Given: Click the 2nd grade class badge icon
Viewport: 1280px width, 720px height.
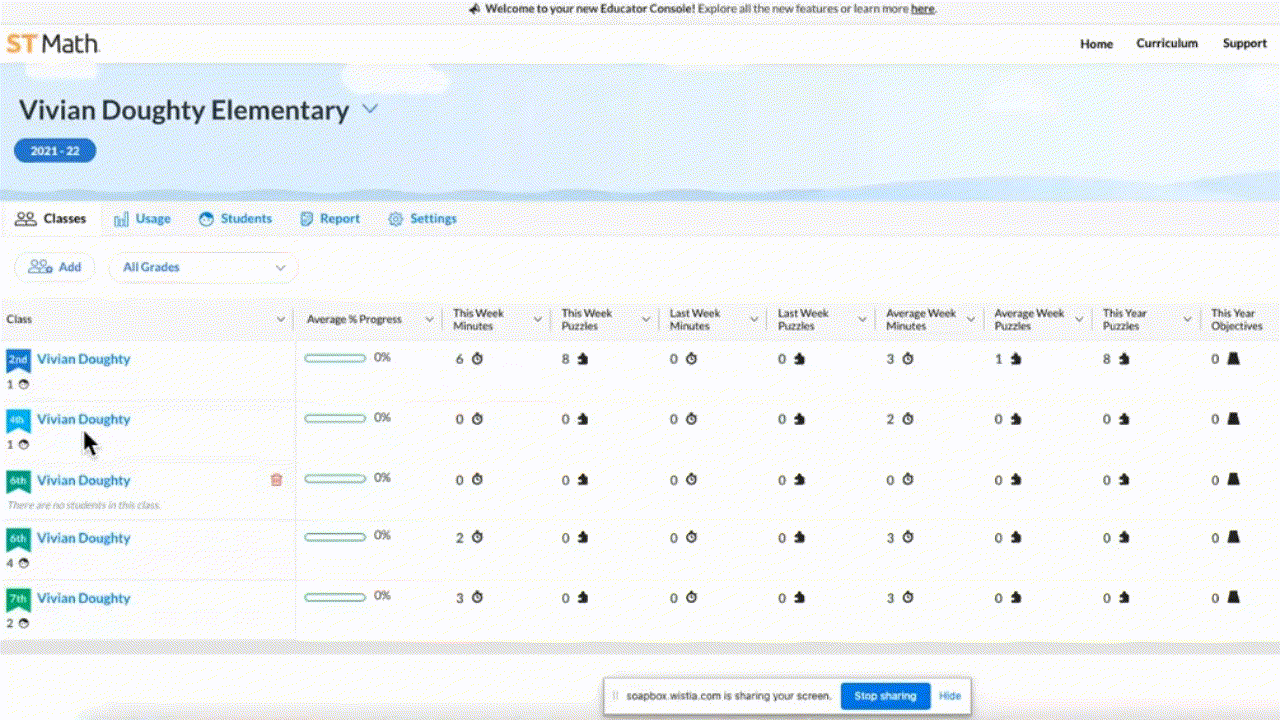Looking at the screenshot, I should tap(18, 360).
